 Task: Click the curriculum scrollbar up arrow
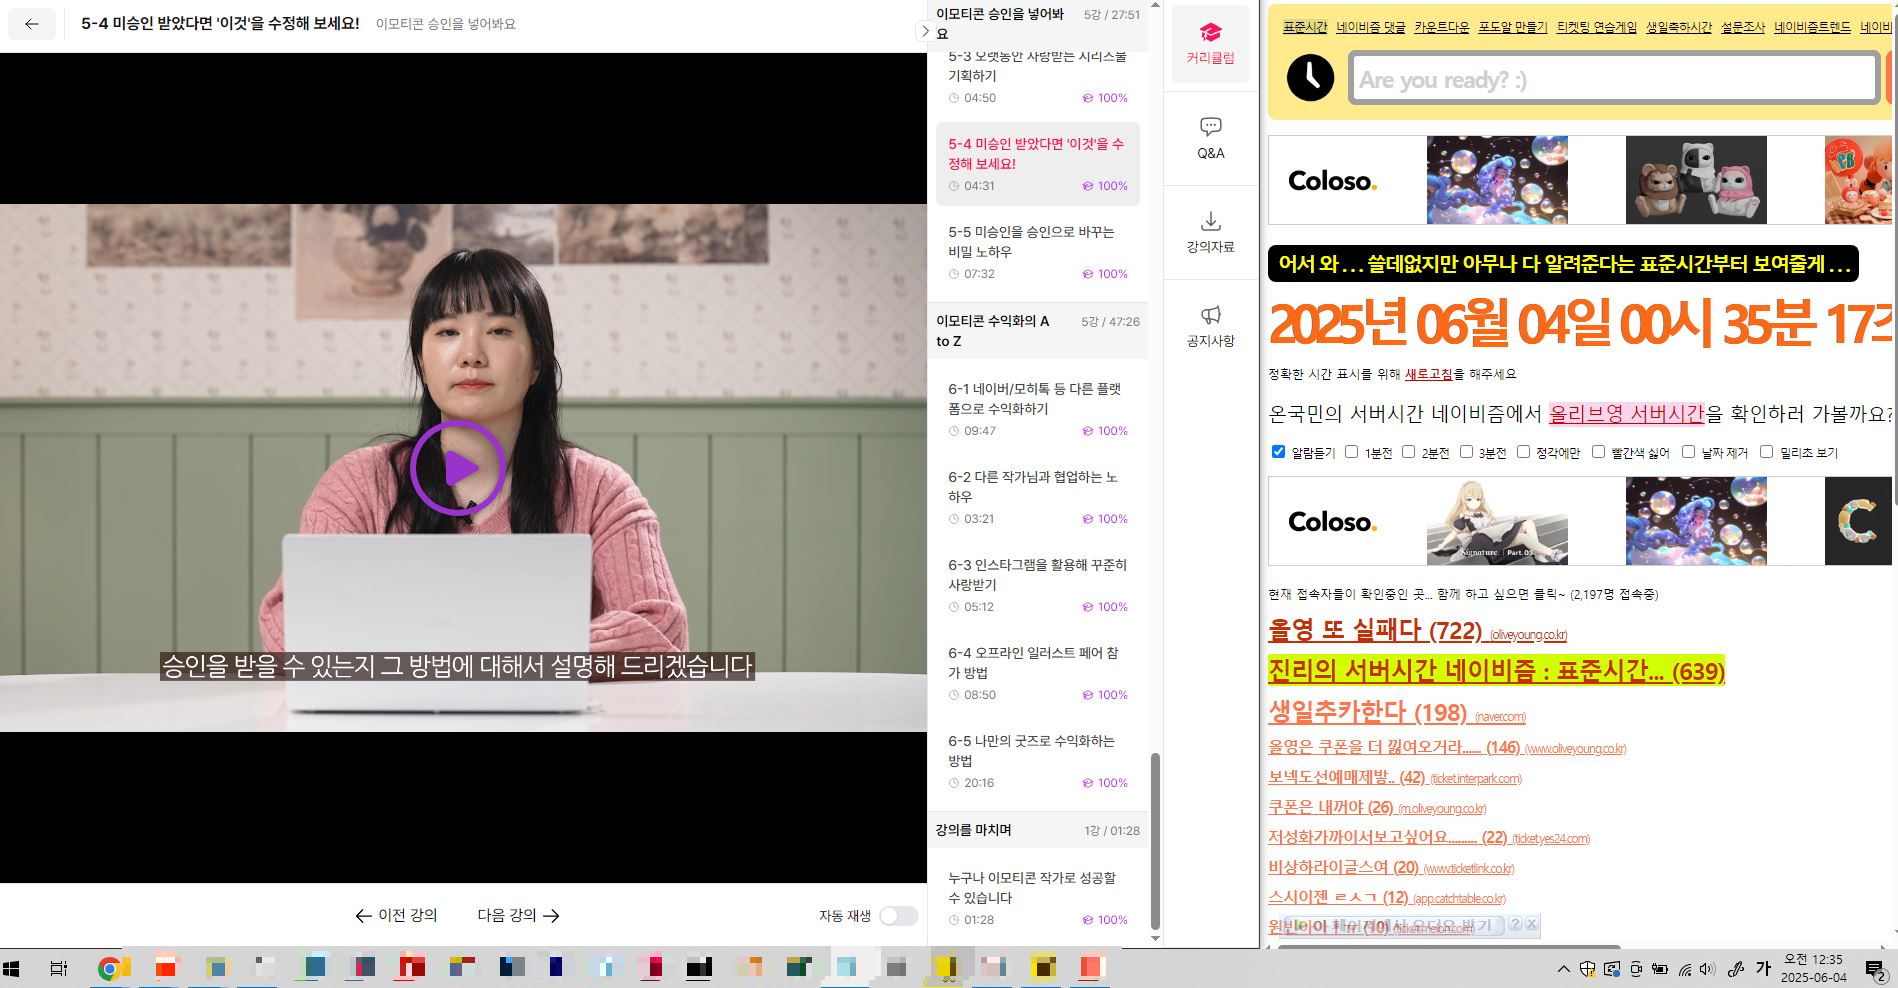coord(1155,5)
